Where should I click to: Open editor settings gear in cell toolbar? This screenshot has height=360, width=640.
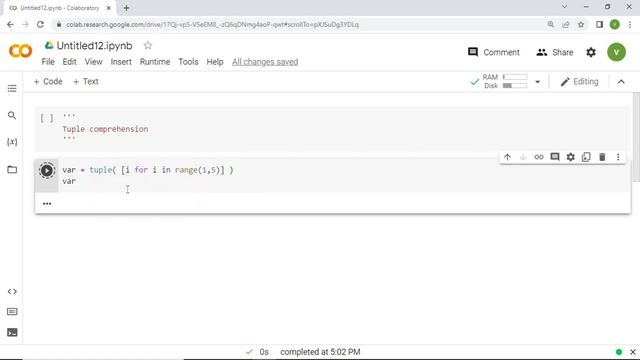[x=571, y=157]
